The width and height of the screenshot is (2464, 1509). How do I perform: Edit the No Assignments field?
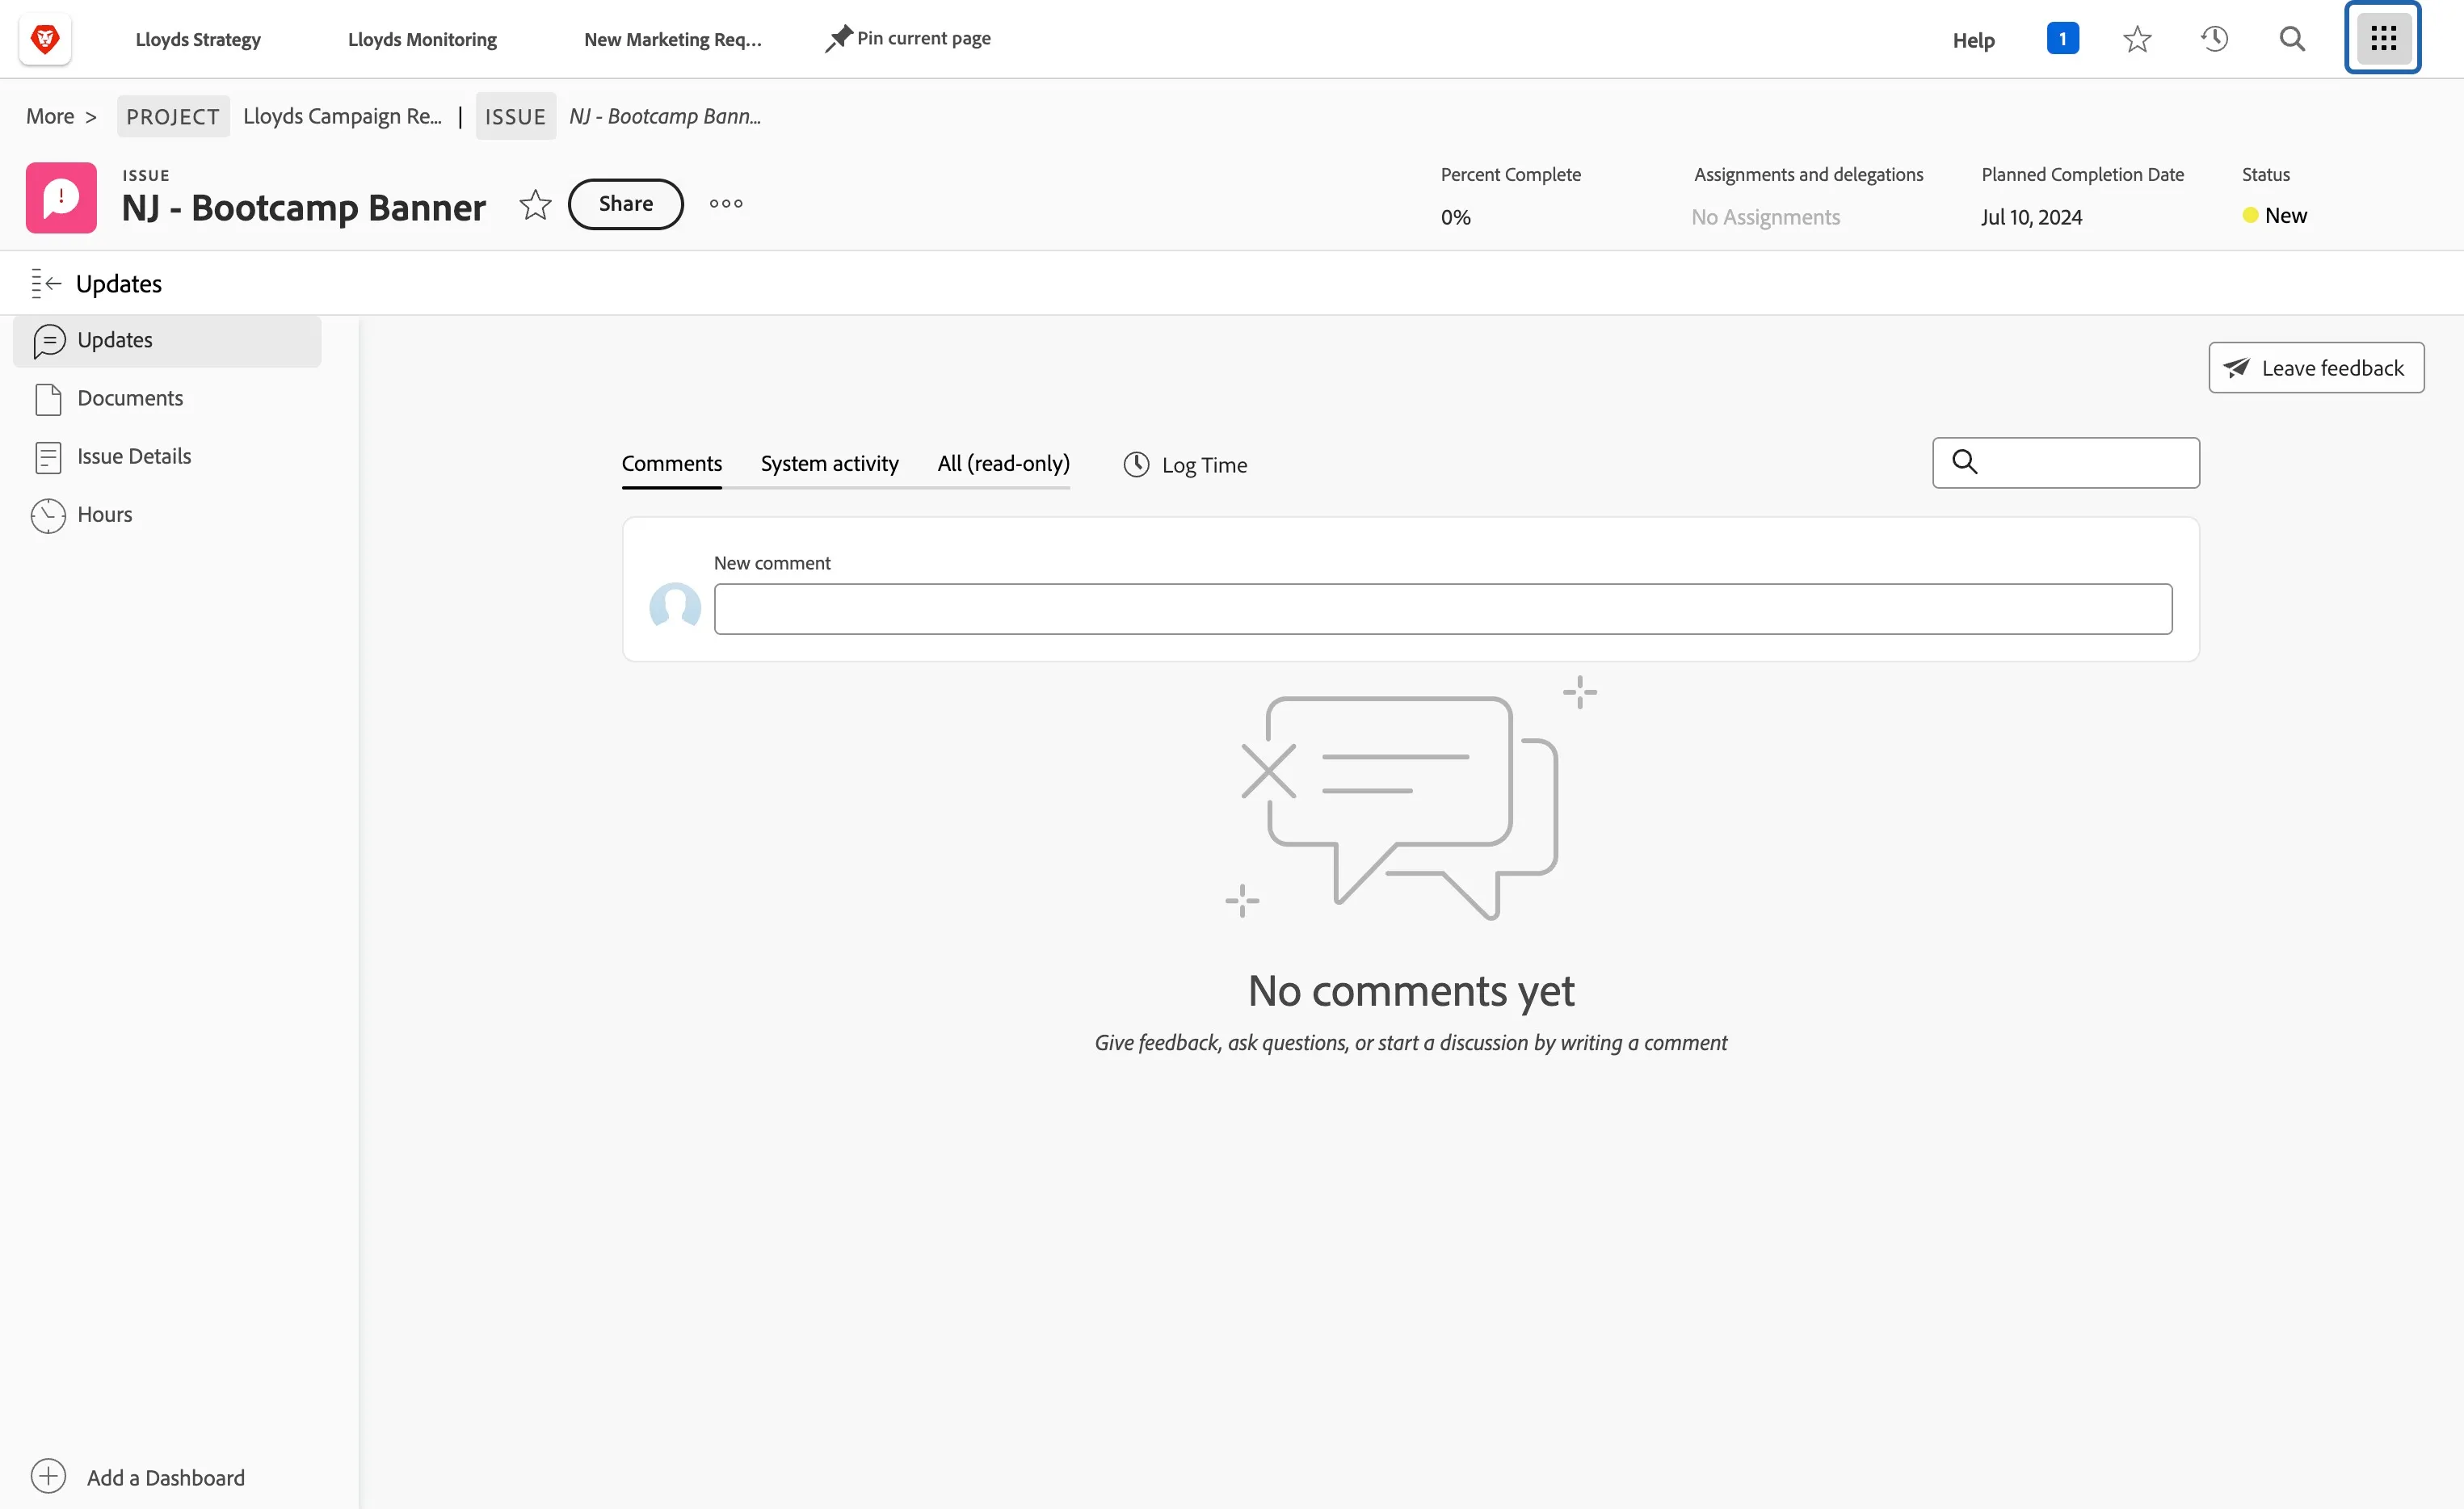coord(1765,217)
